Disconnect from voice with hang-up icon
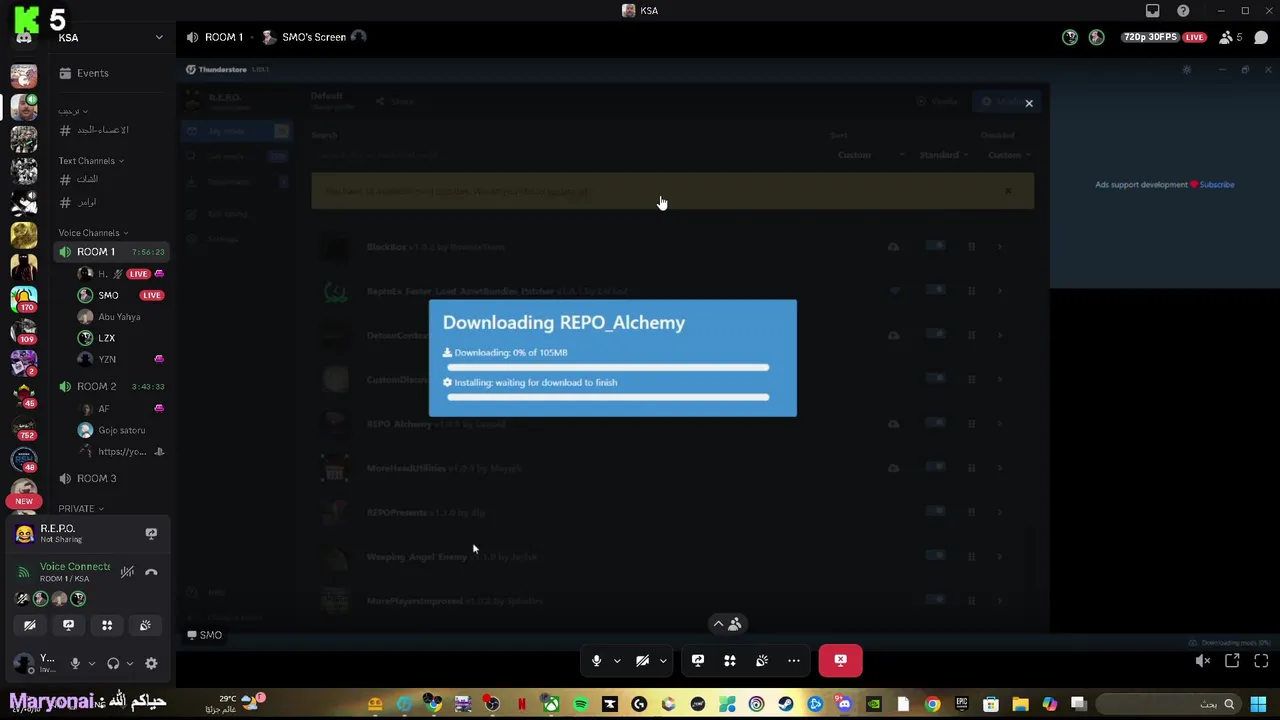 [151, 573]
